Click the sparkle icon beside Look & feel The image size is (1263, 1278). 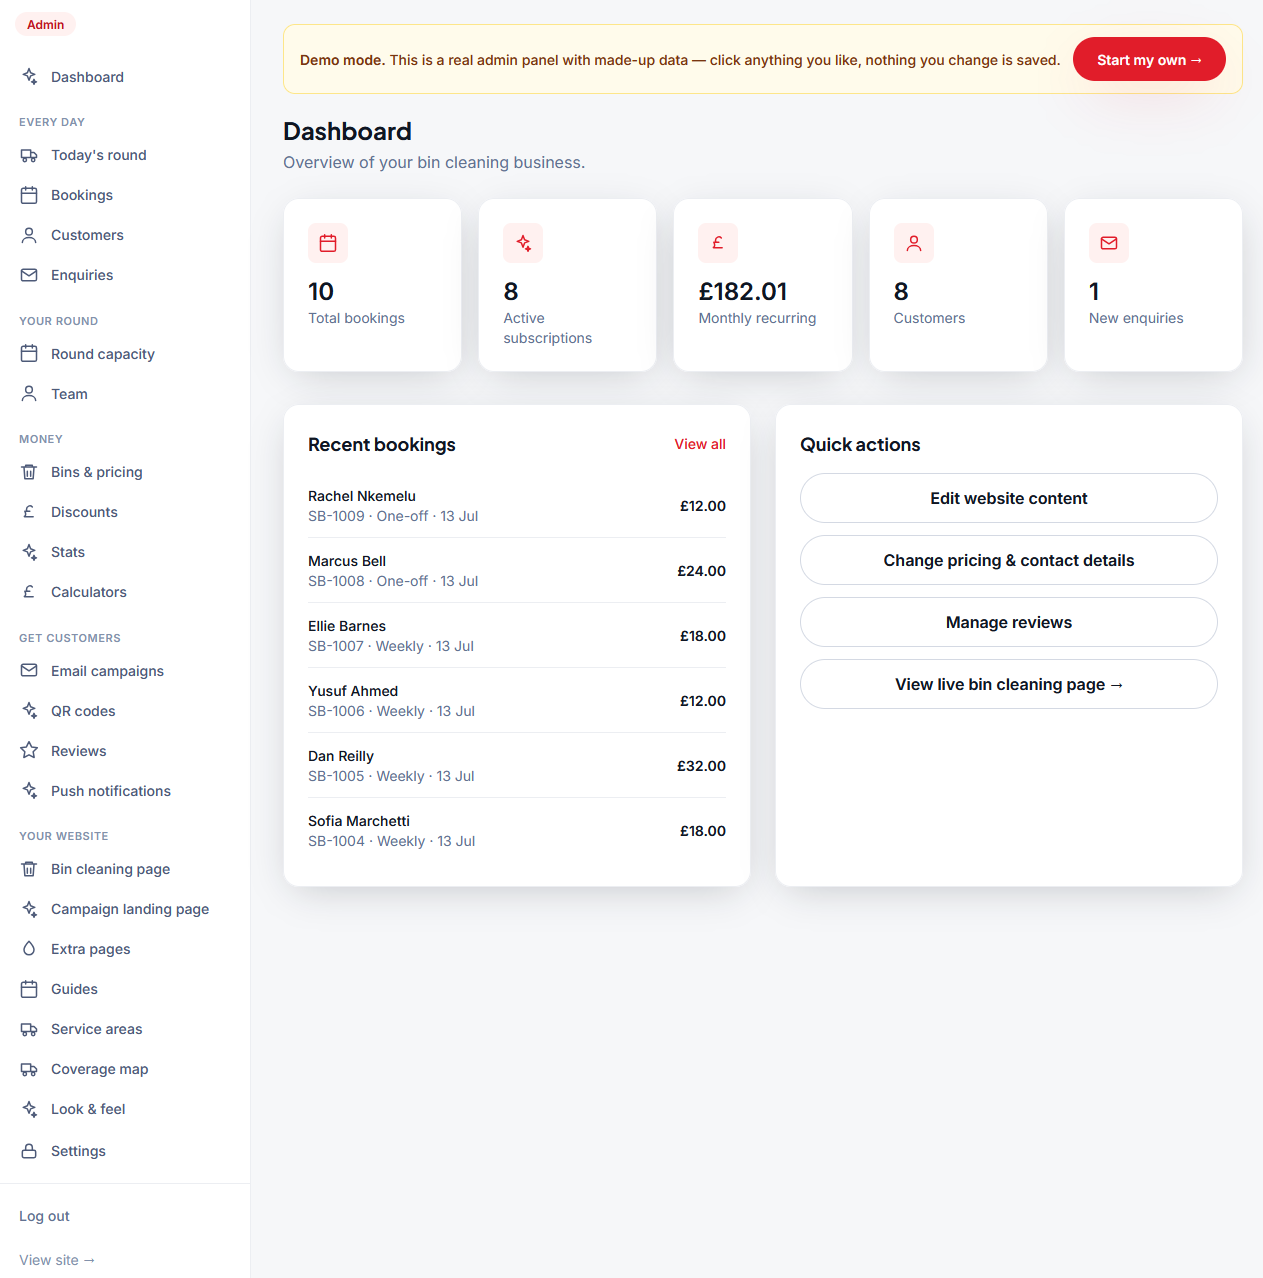[29, 1109]
